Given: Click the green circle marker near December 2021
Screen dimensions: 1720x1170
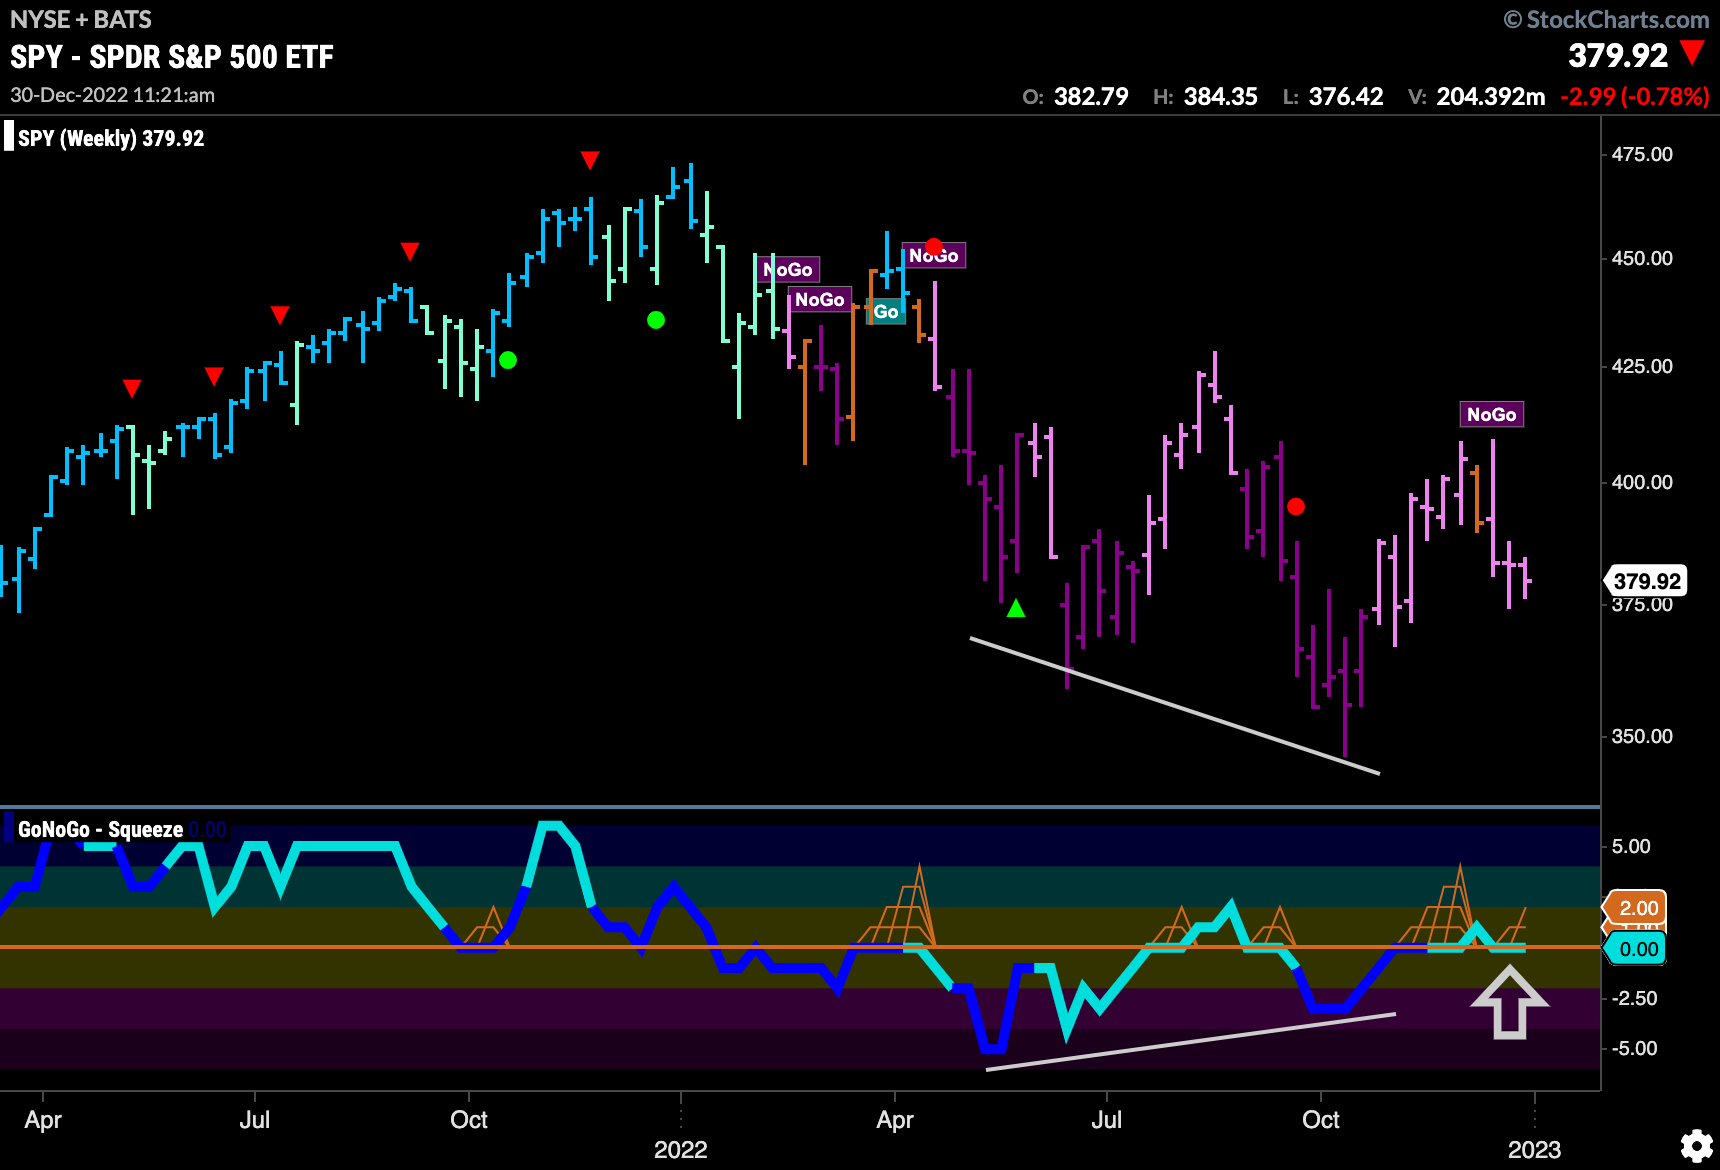Looking at the screenshot, I should (x=656, y=320).
